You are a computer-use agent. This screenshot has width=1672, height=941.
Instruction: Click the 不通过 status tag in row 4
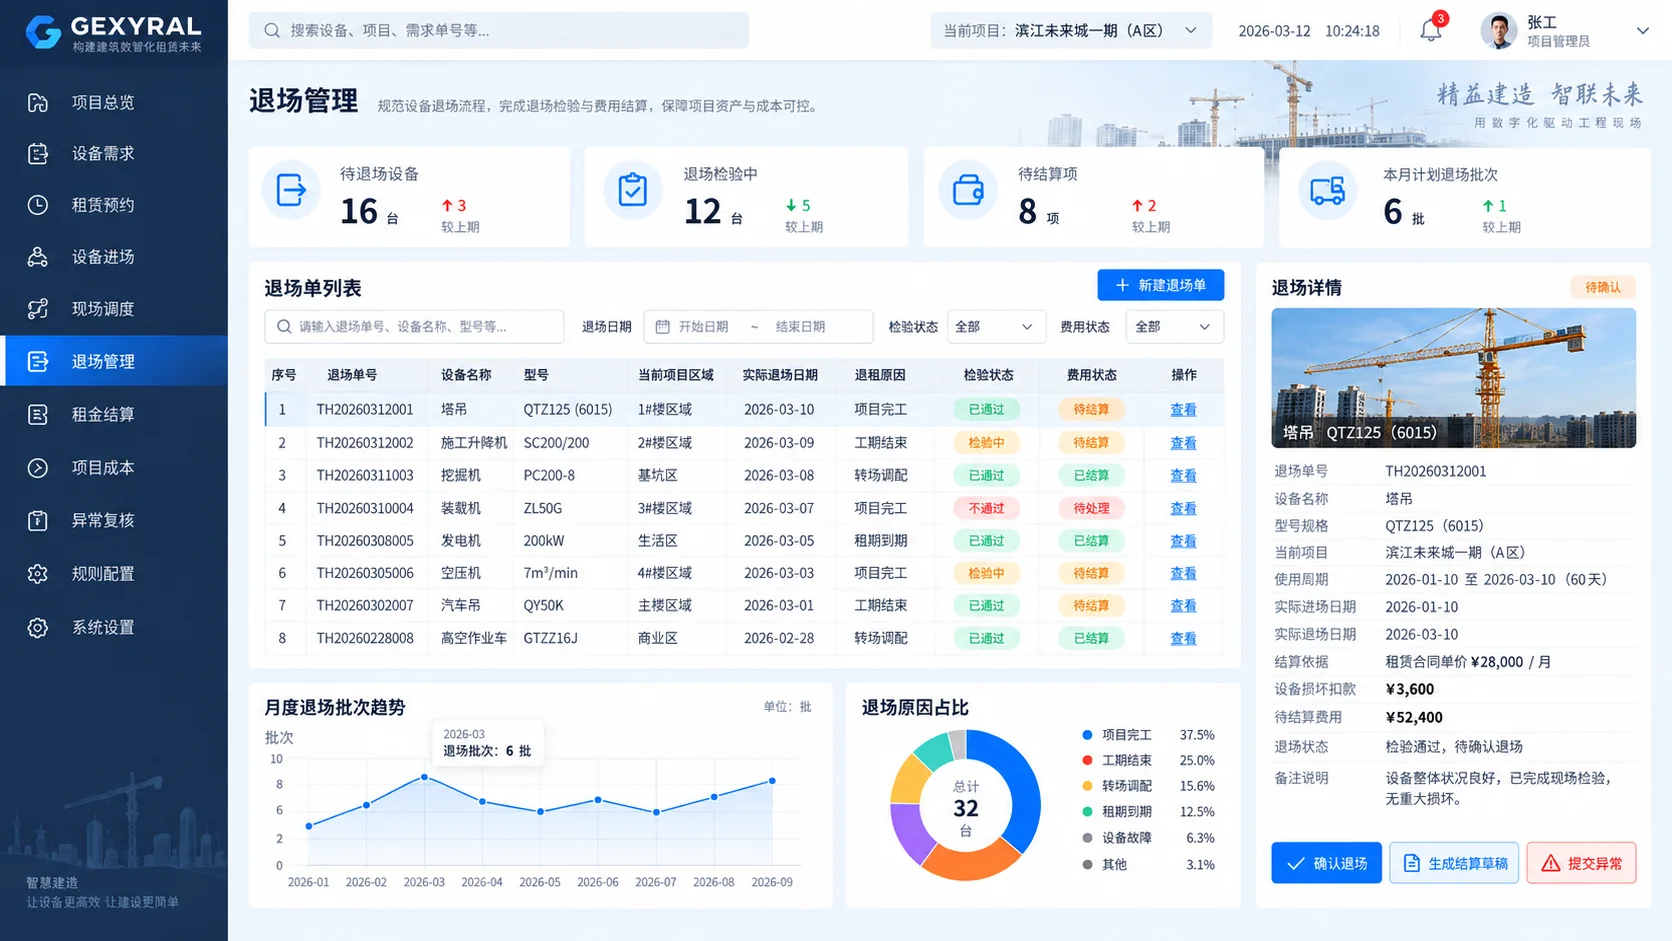(x=986, y=508)
